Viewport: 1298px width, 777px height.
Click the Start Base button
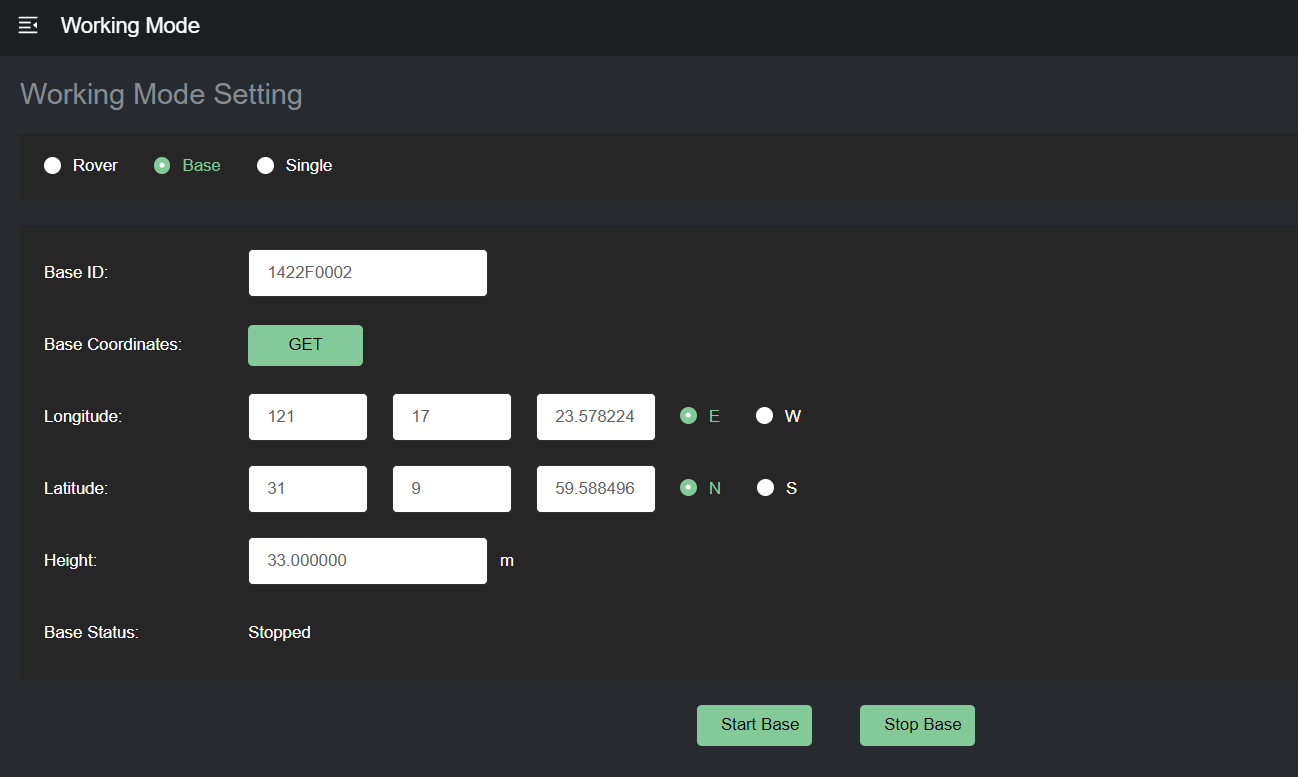pos(754,725)
